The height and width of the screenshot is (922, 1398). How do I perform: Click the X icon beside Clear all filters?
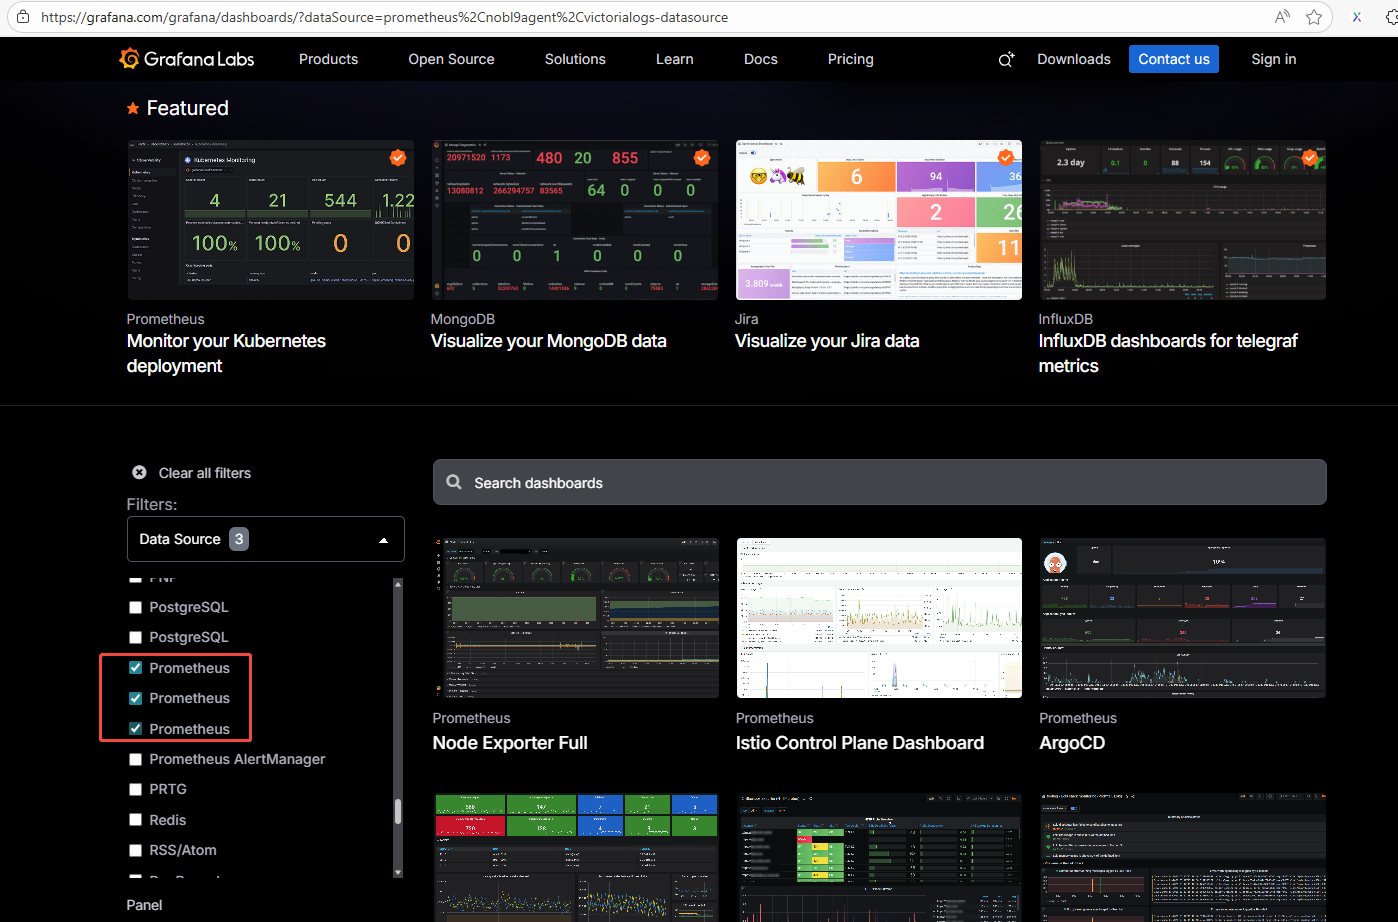click(139, 473)
